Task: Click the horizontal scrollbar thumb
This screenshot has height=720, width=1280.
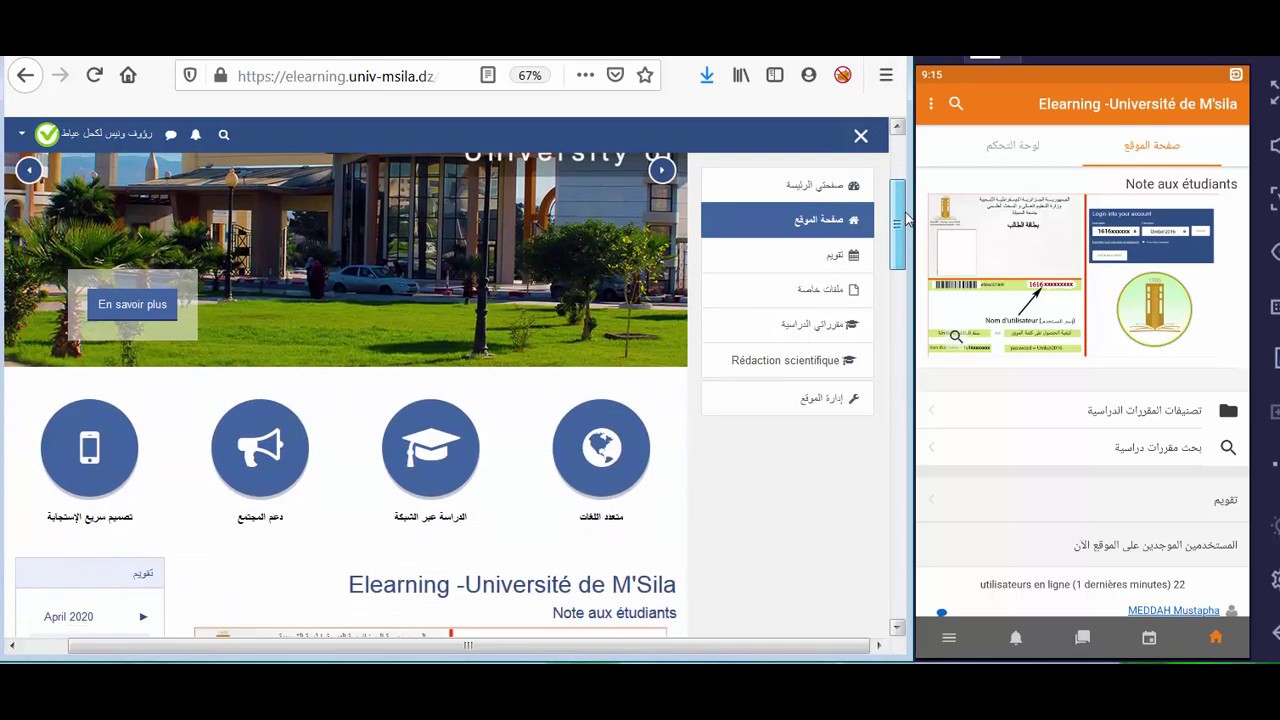Action: coord(468,646)
